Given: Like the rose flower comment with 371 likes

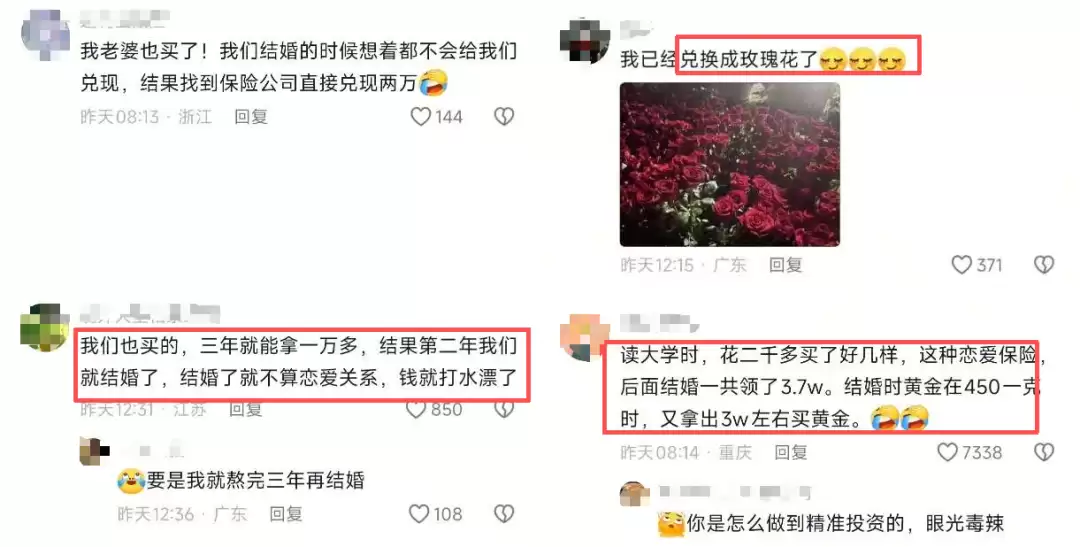Looking at the screenshot, I should [962, 265].
